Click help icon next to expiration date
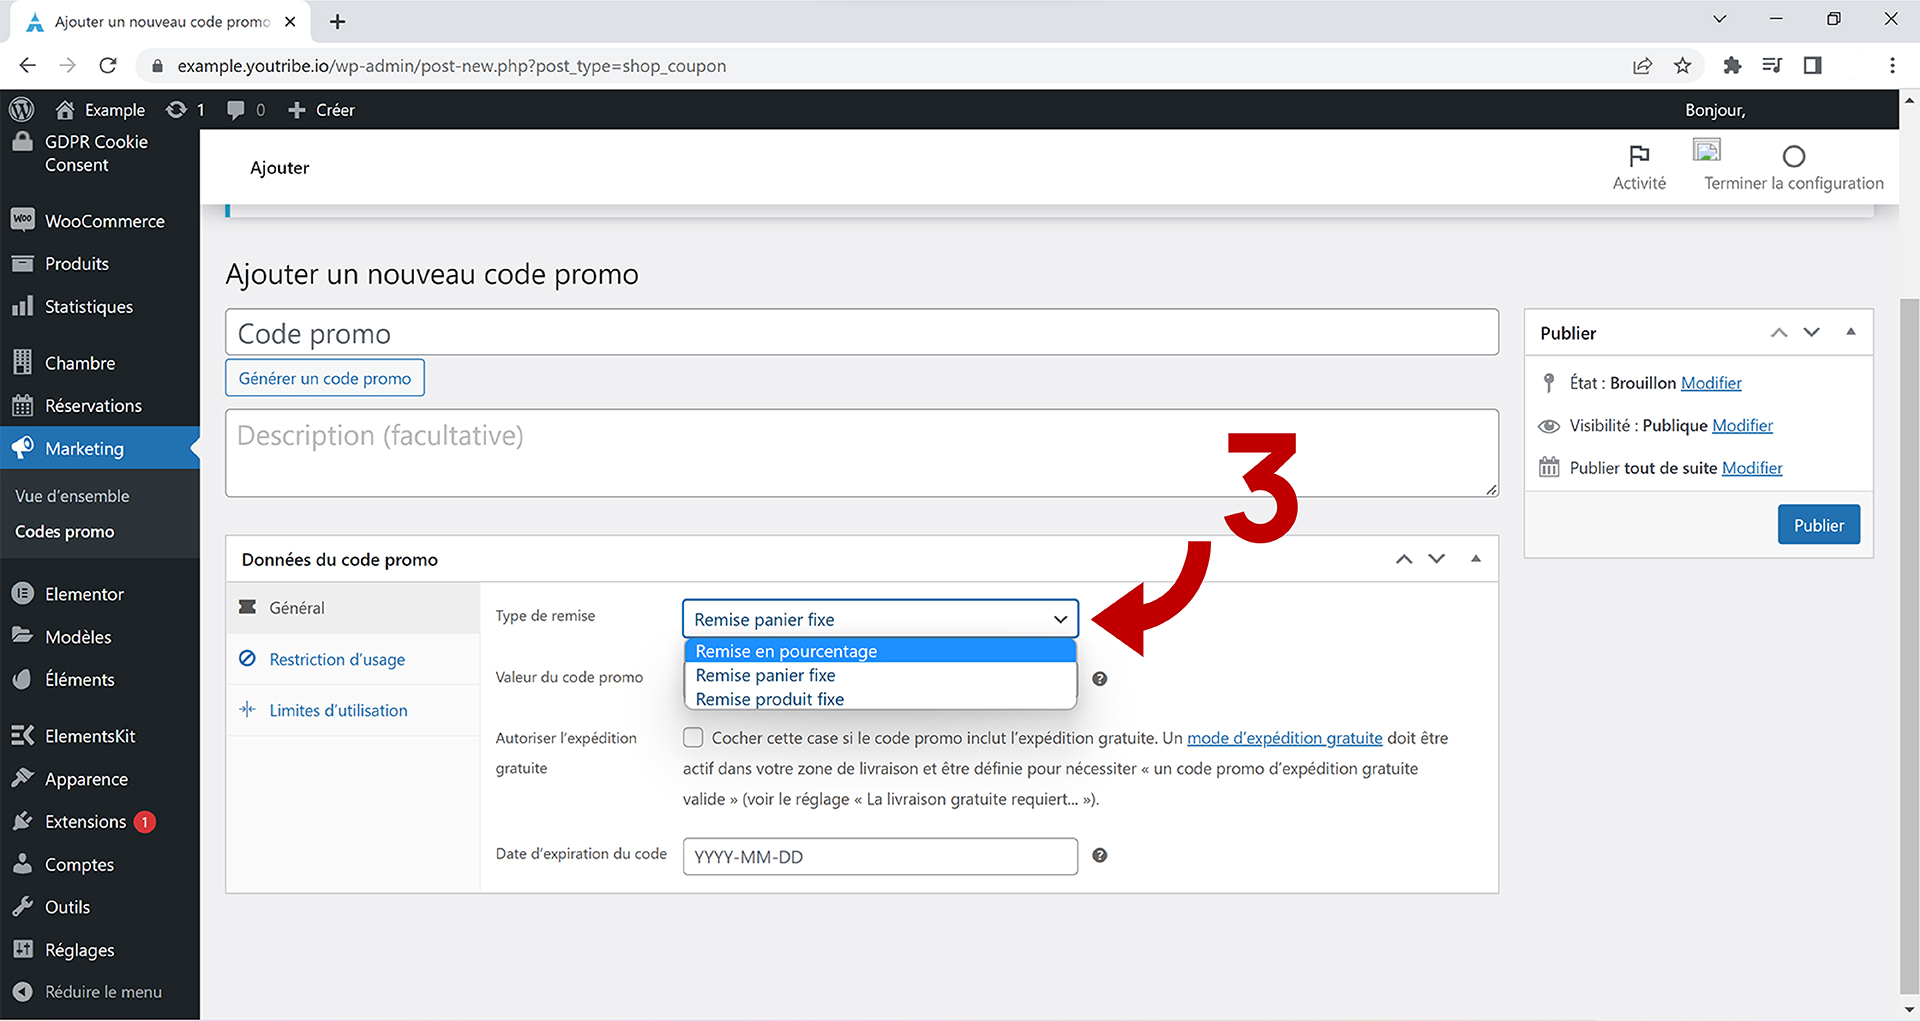 click(x=1099, y=855)
